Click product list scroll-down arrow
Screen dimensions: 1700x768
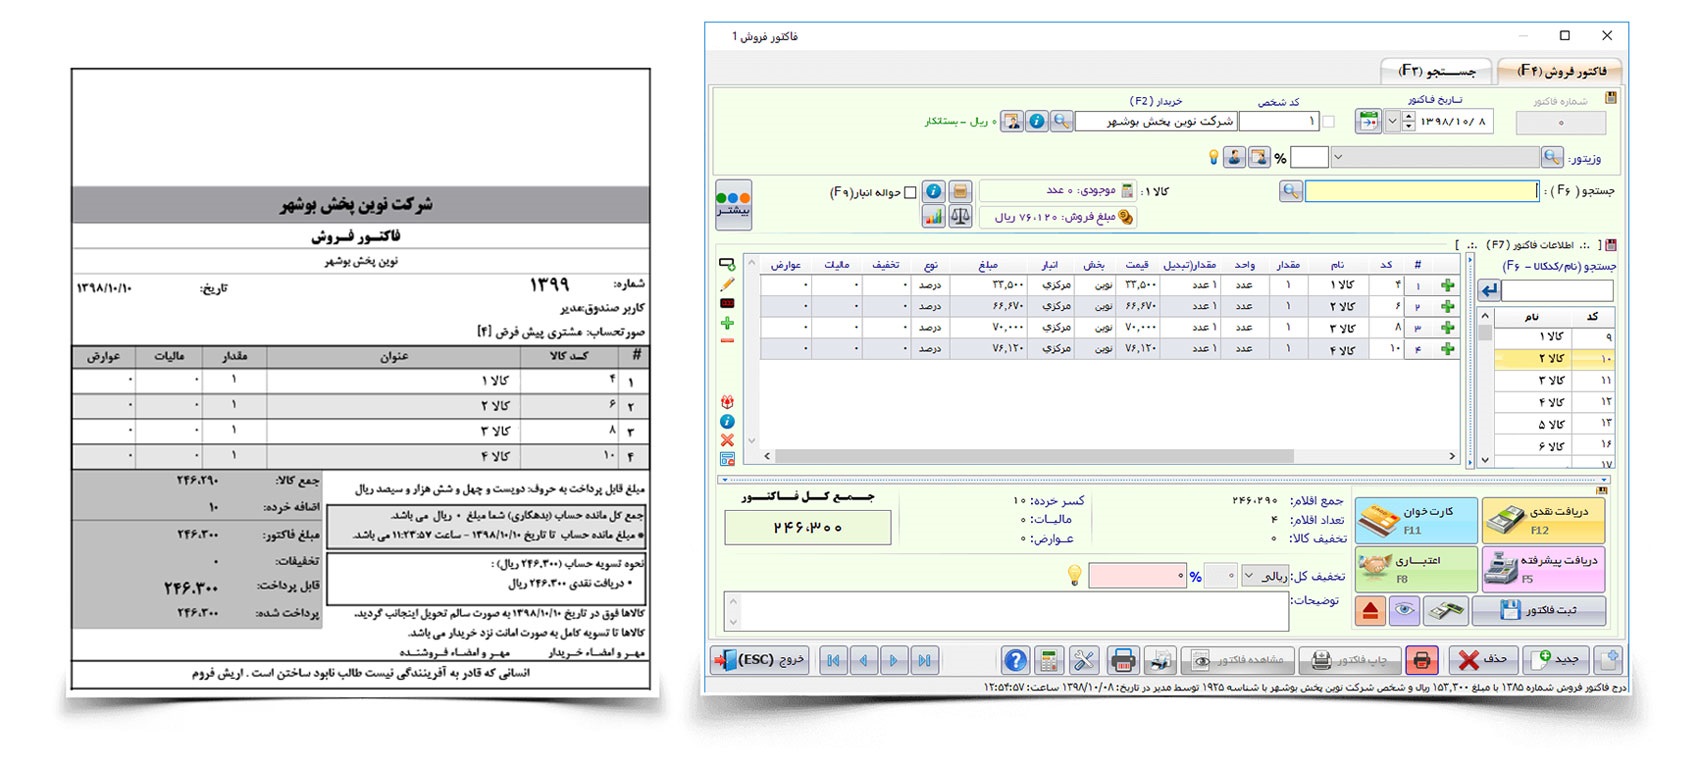click(1485, 460)
